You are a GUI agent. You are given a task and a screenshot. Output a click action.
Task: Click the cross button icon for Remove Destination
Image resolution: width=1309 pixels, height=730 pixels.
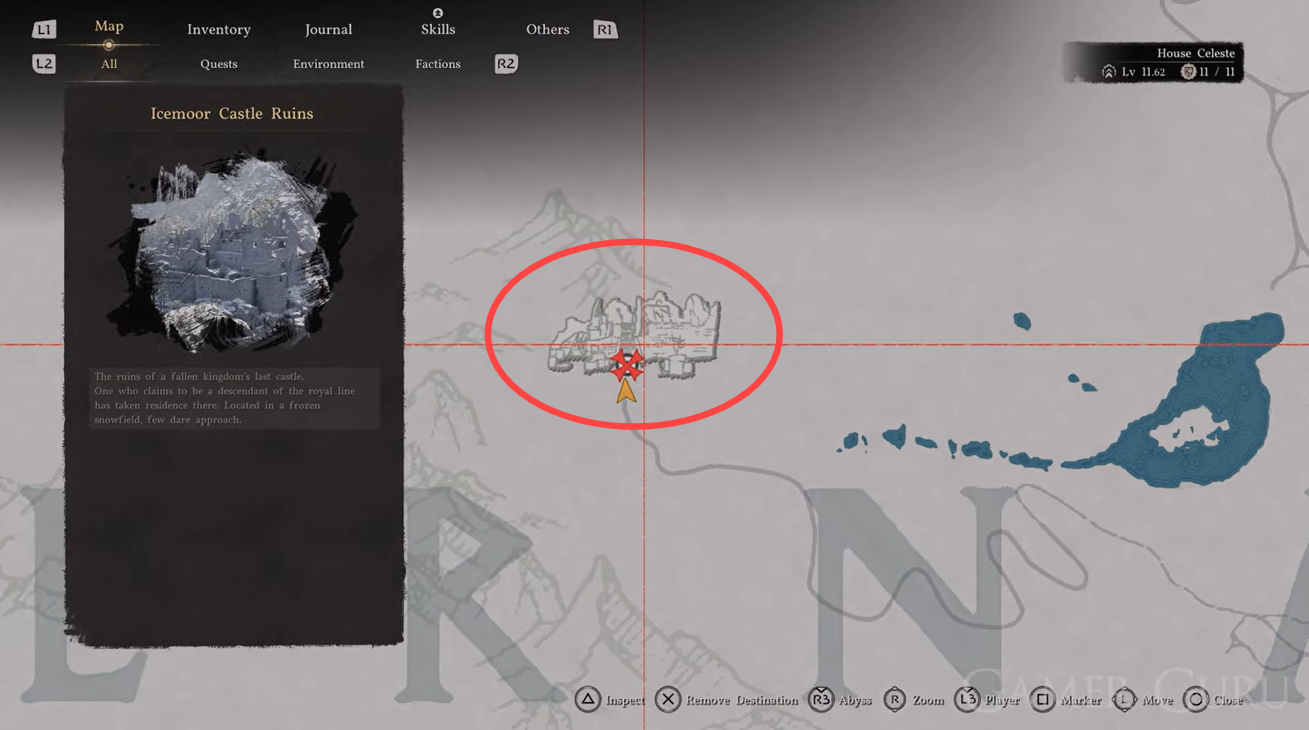click(x=668, y=700)
